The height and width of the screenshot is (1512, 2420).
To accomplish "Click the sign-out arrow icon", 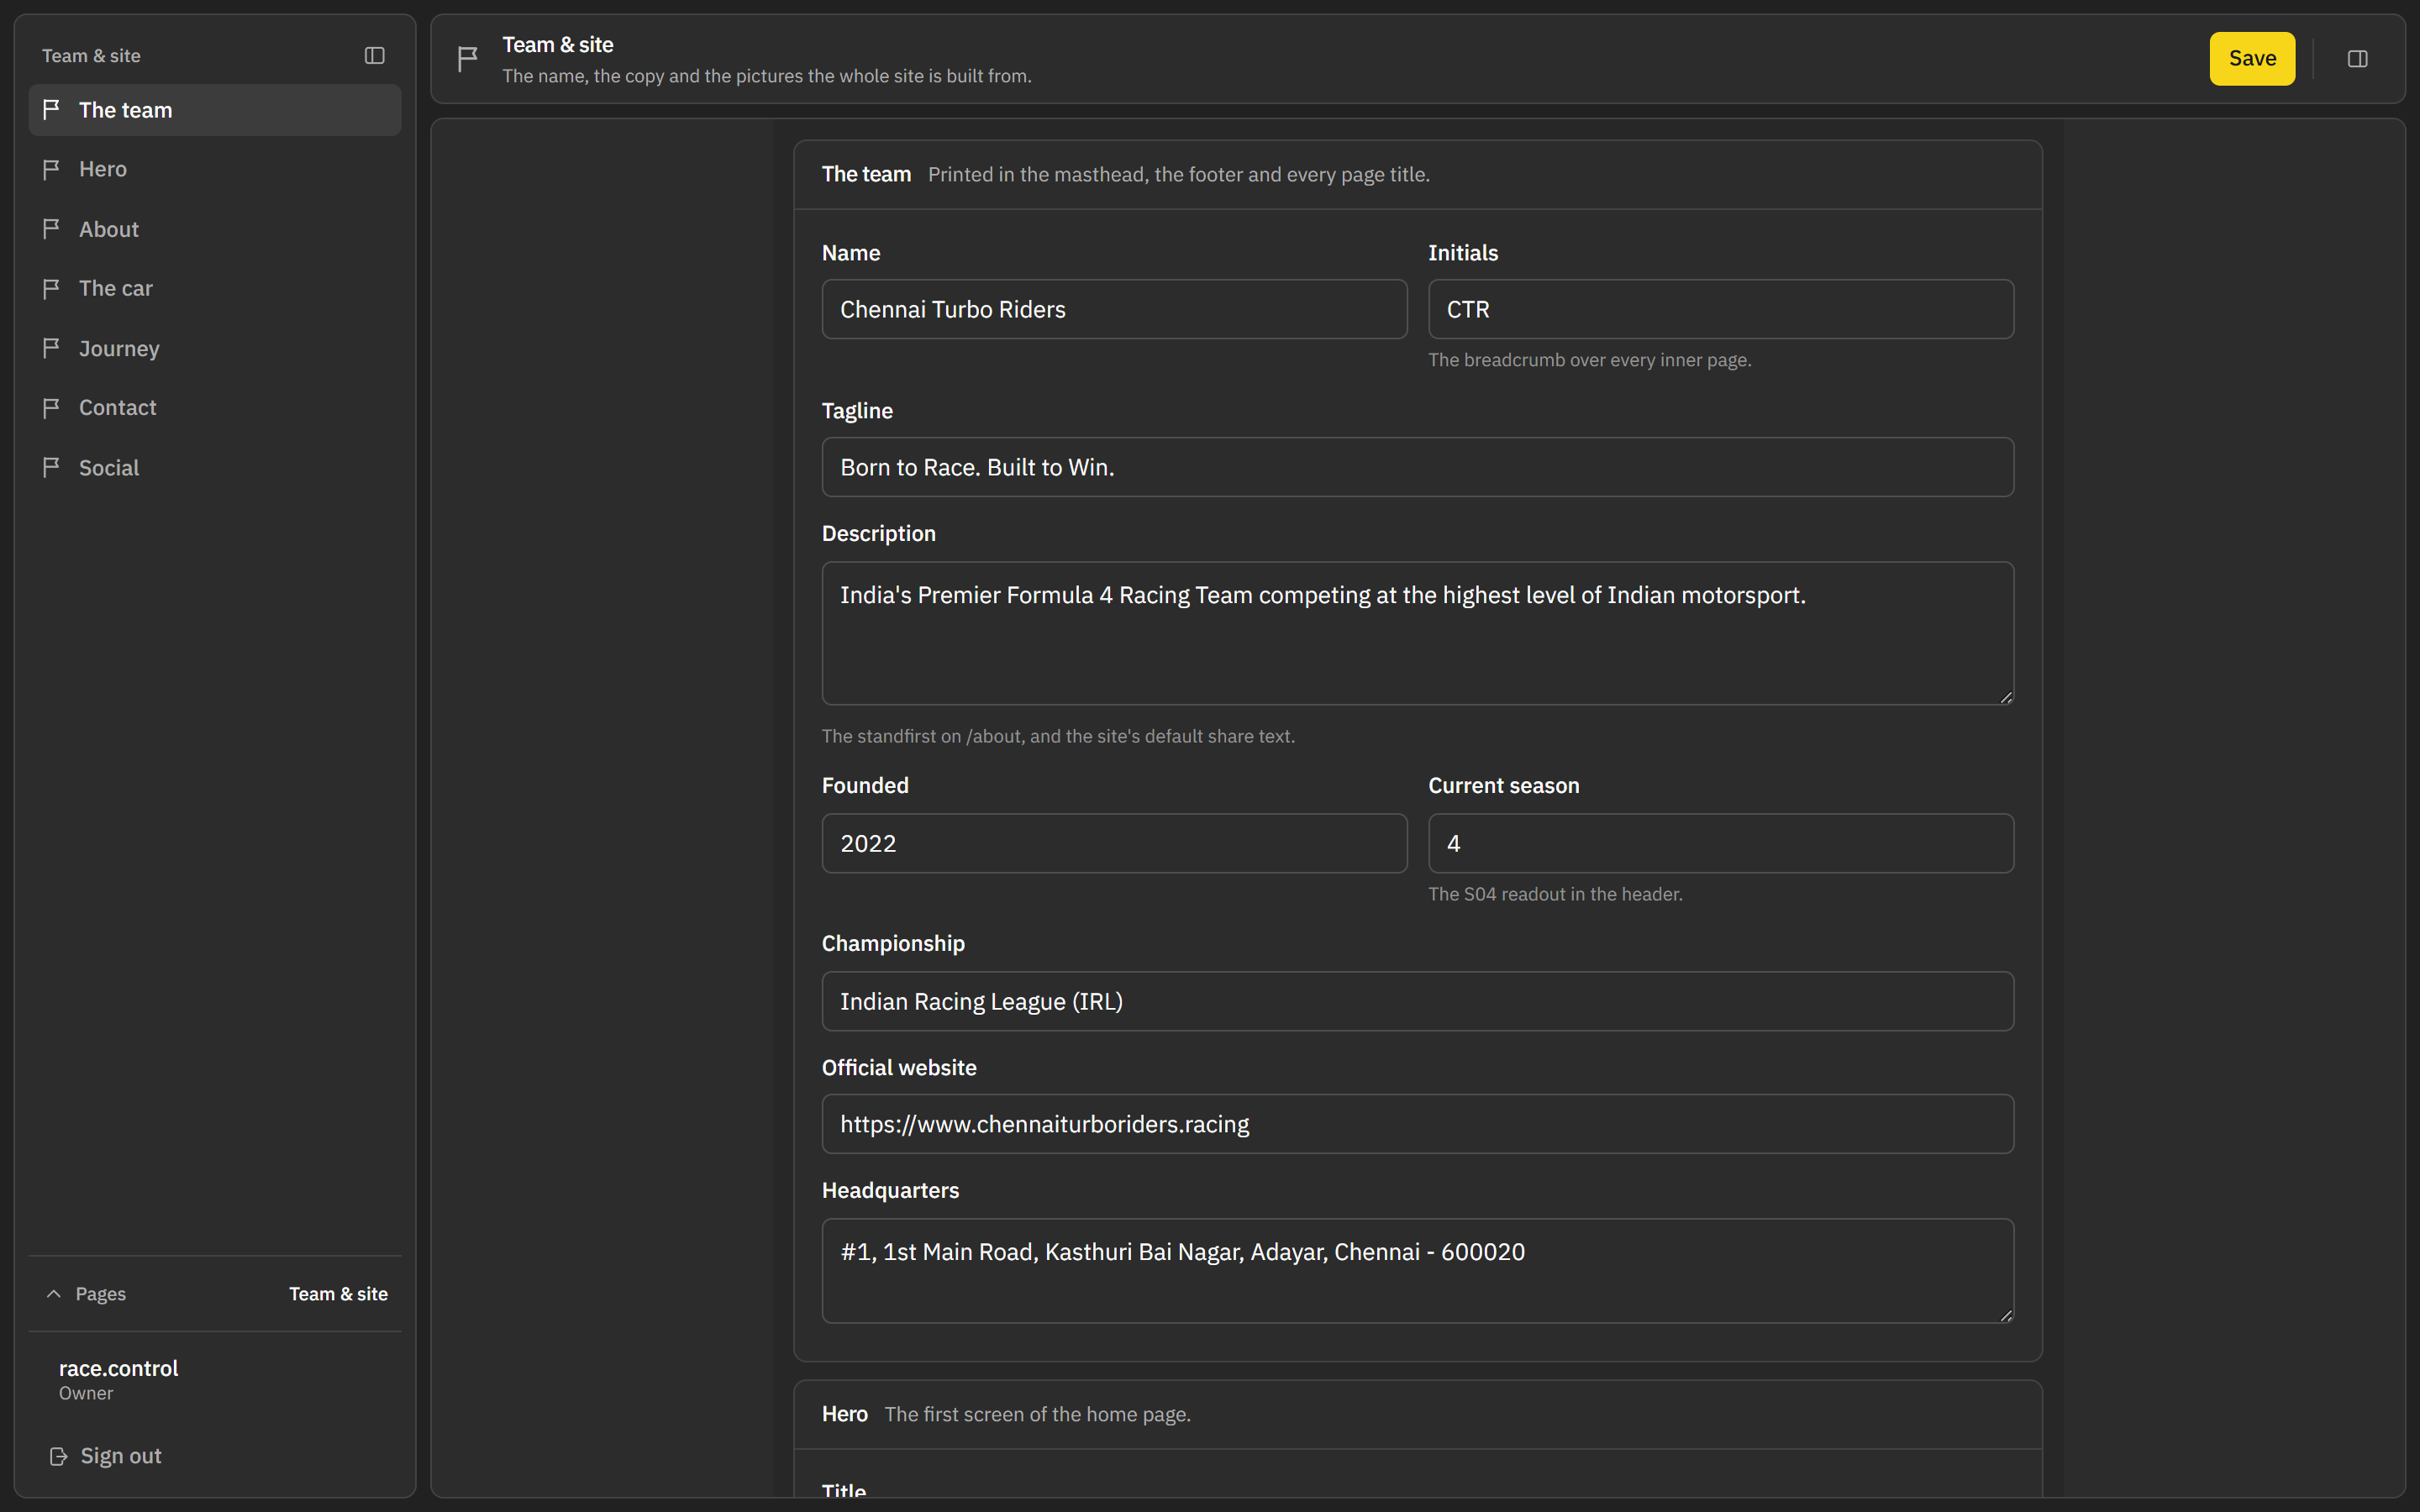I will pos(58,1456).
